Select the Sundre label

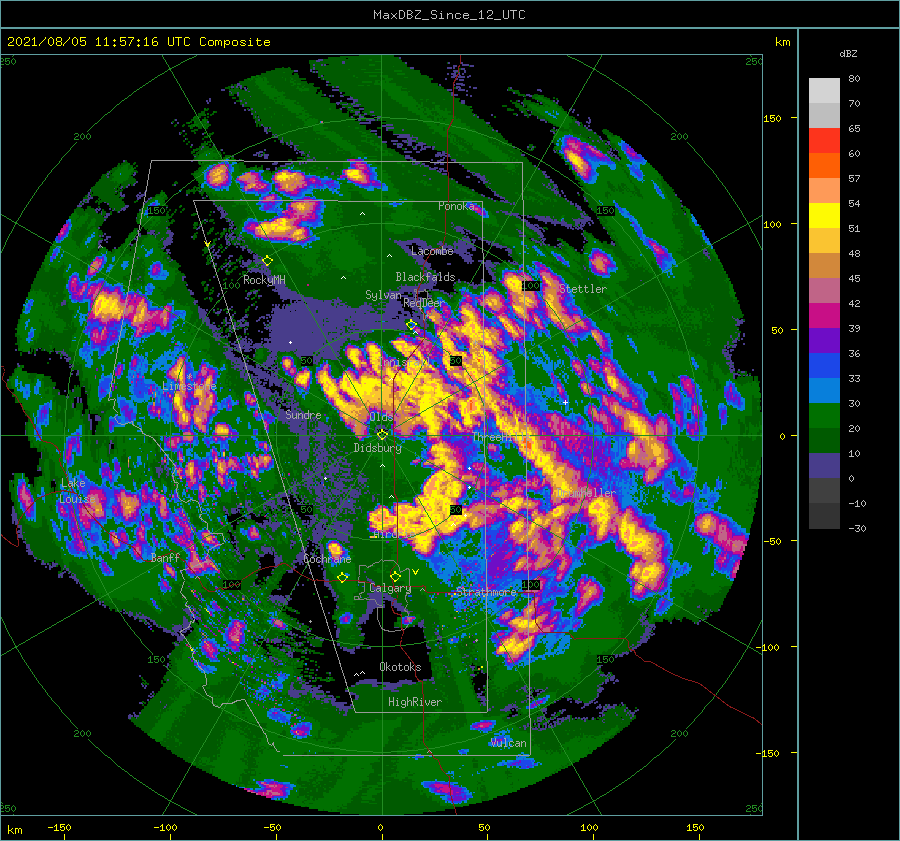(x=303, y=415)
